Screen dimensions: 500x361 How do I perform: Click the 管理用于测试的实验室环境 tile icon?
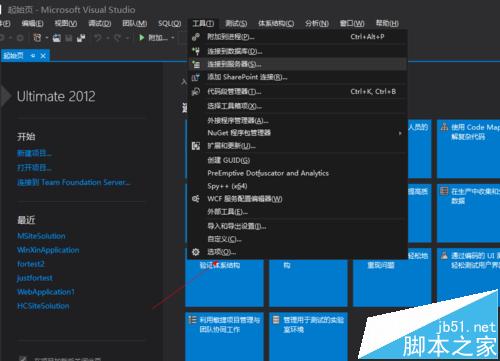coord(276,320)
